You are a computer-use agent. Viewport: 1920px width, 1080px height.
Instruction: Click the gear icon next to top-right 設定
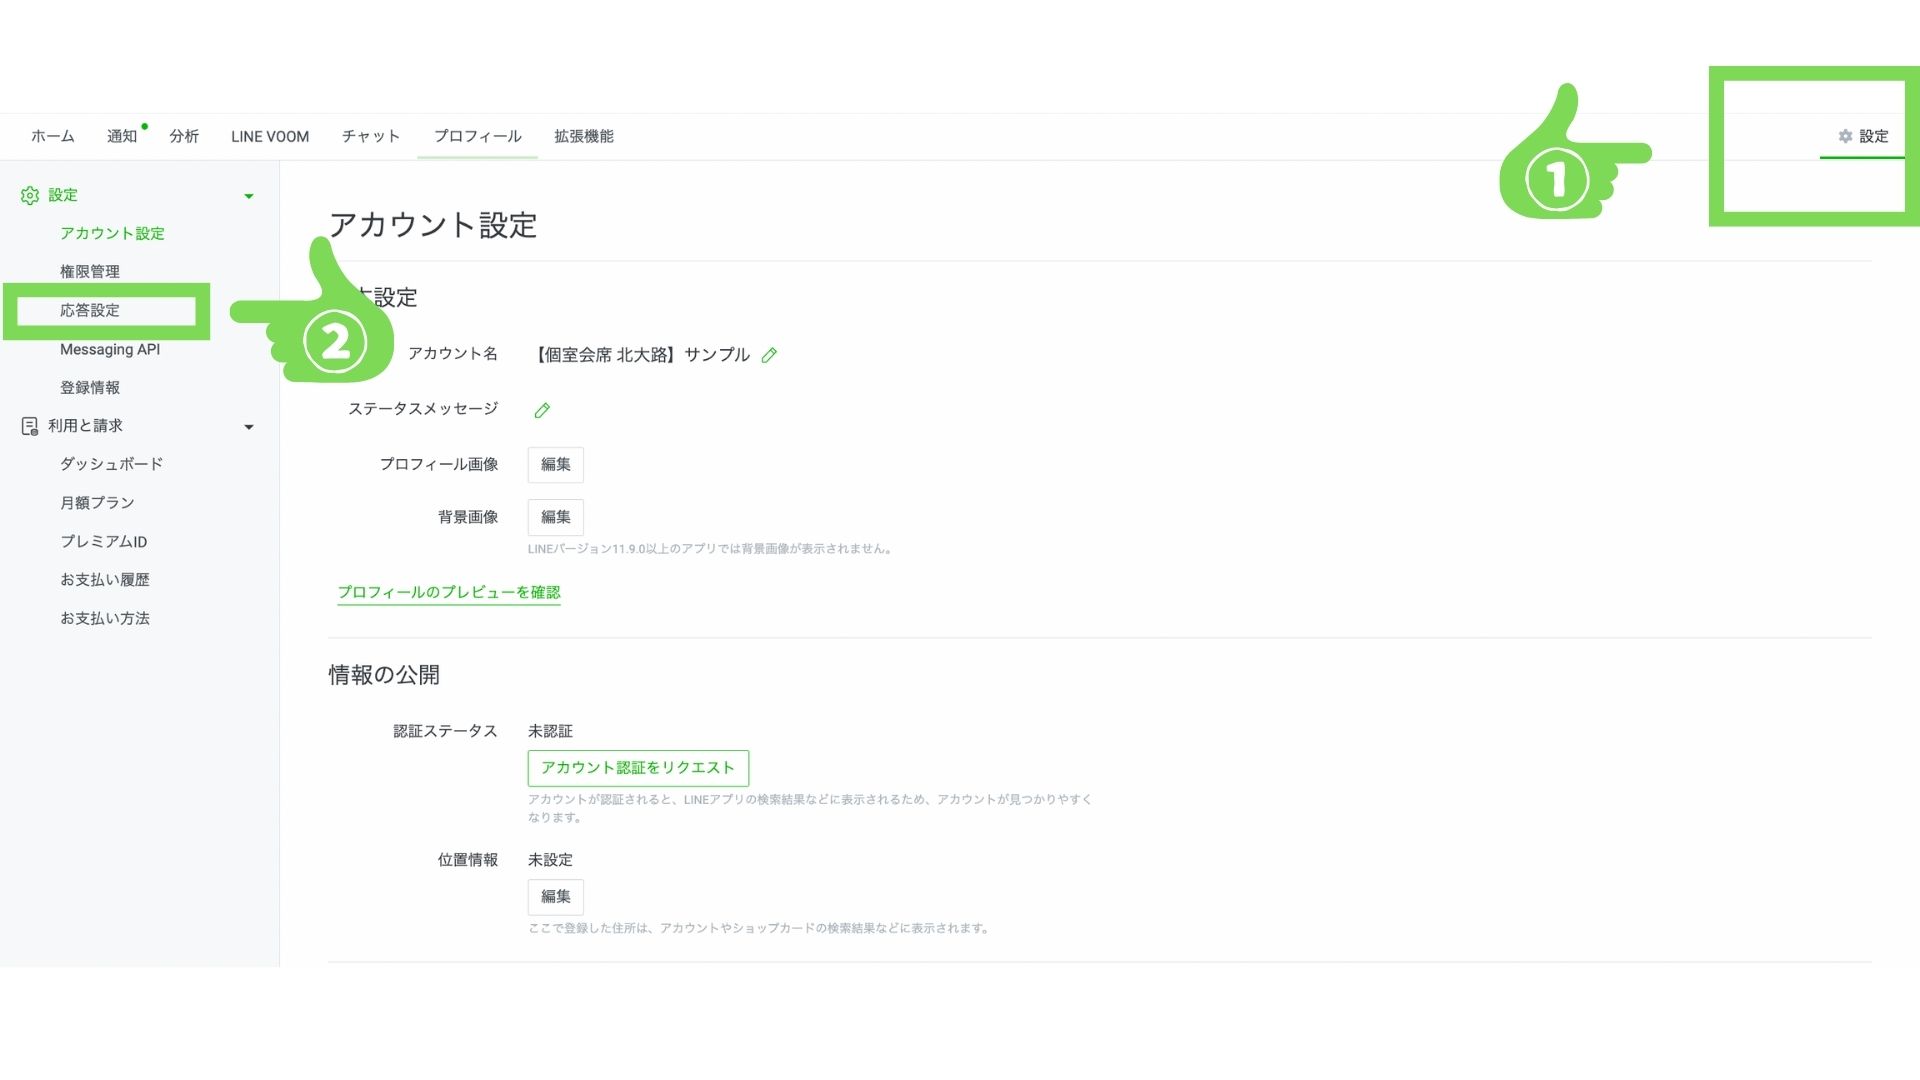point(1845,136)
